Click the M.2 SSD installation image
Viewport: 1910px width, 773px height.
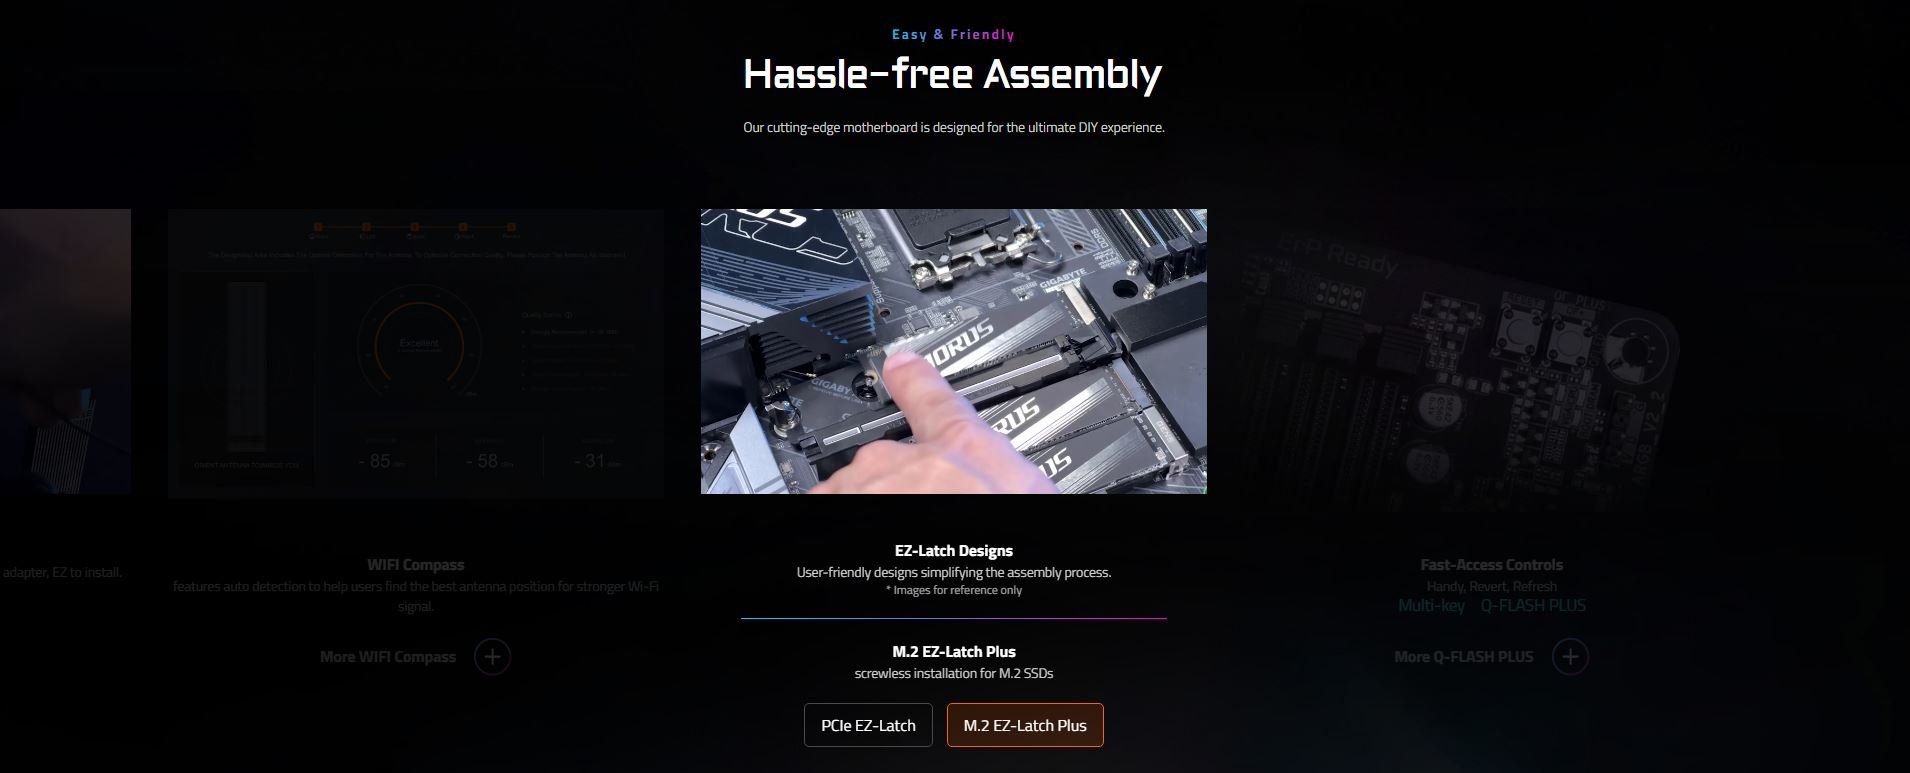954,351
